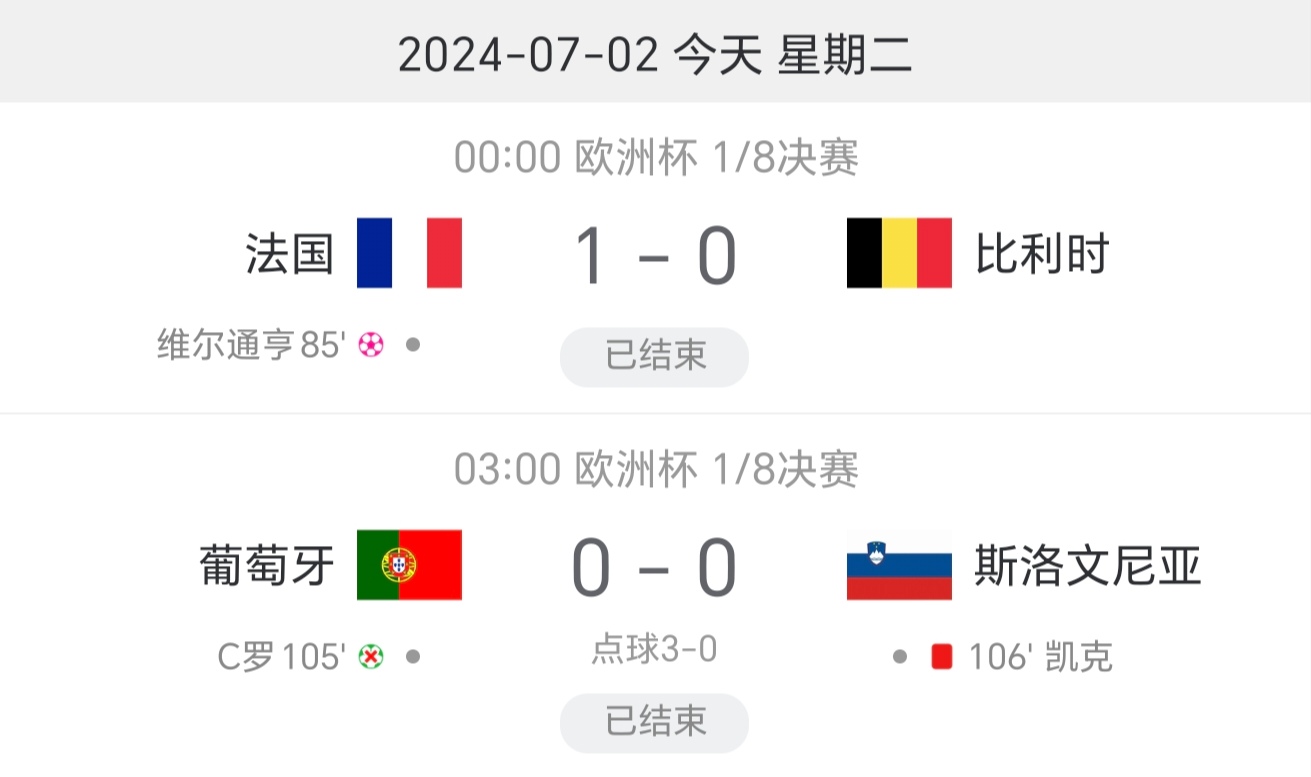Click the red card icon beside 凯克

(941, 657)
